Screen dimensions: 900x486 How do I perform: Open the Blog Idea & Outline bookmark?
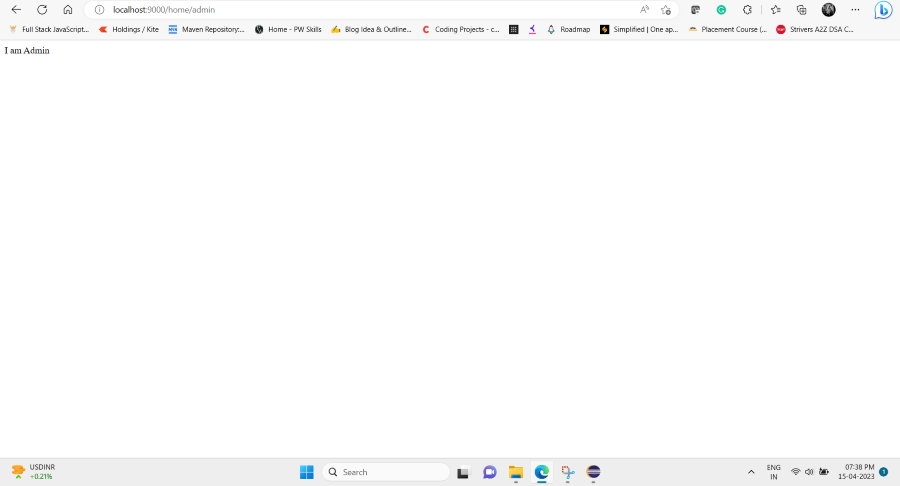click(371, 29)
